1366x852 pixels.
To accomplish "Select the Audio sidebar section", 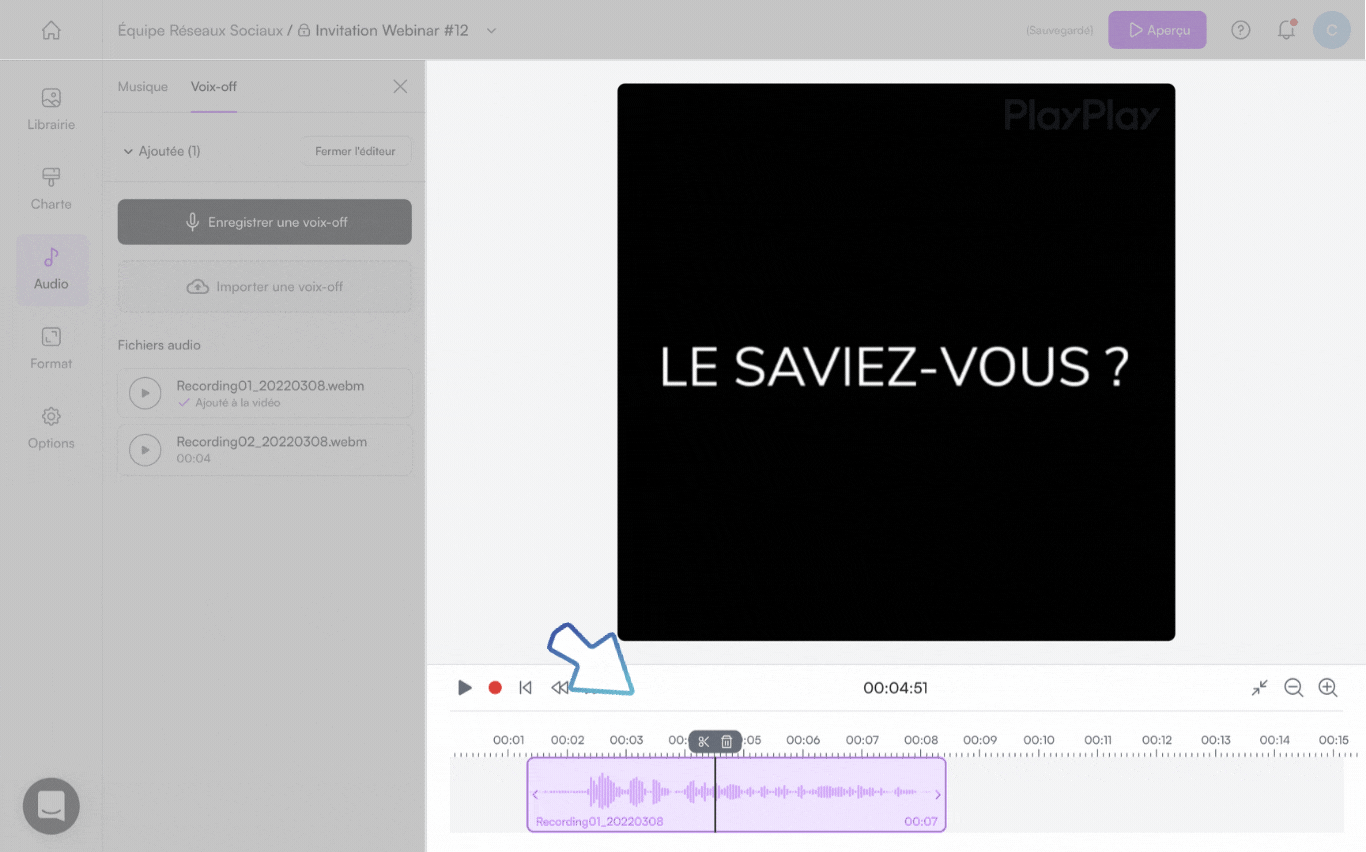I will tap(51, 269).
